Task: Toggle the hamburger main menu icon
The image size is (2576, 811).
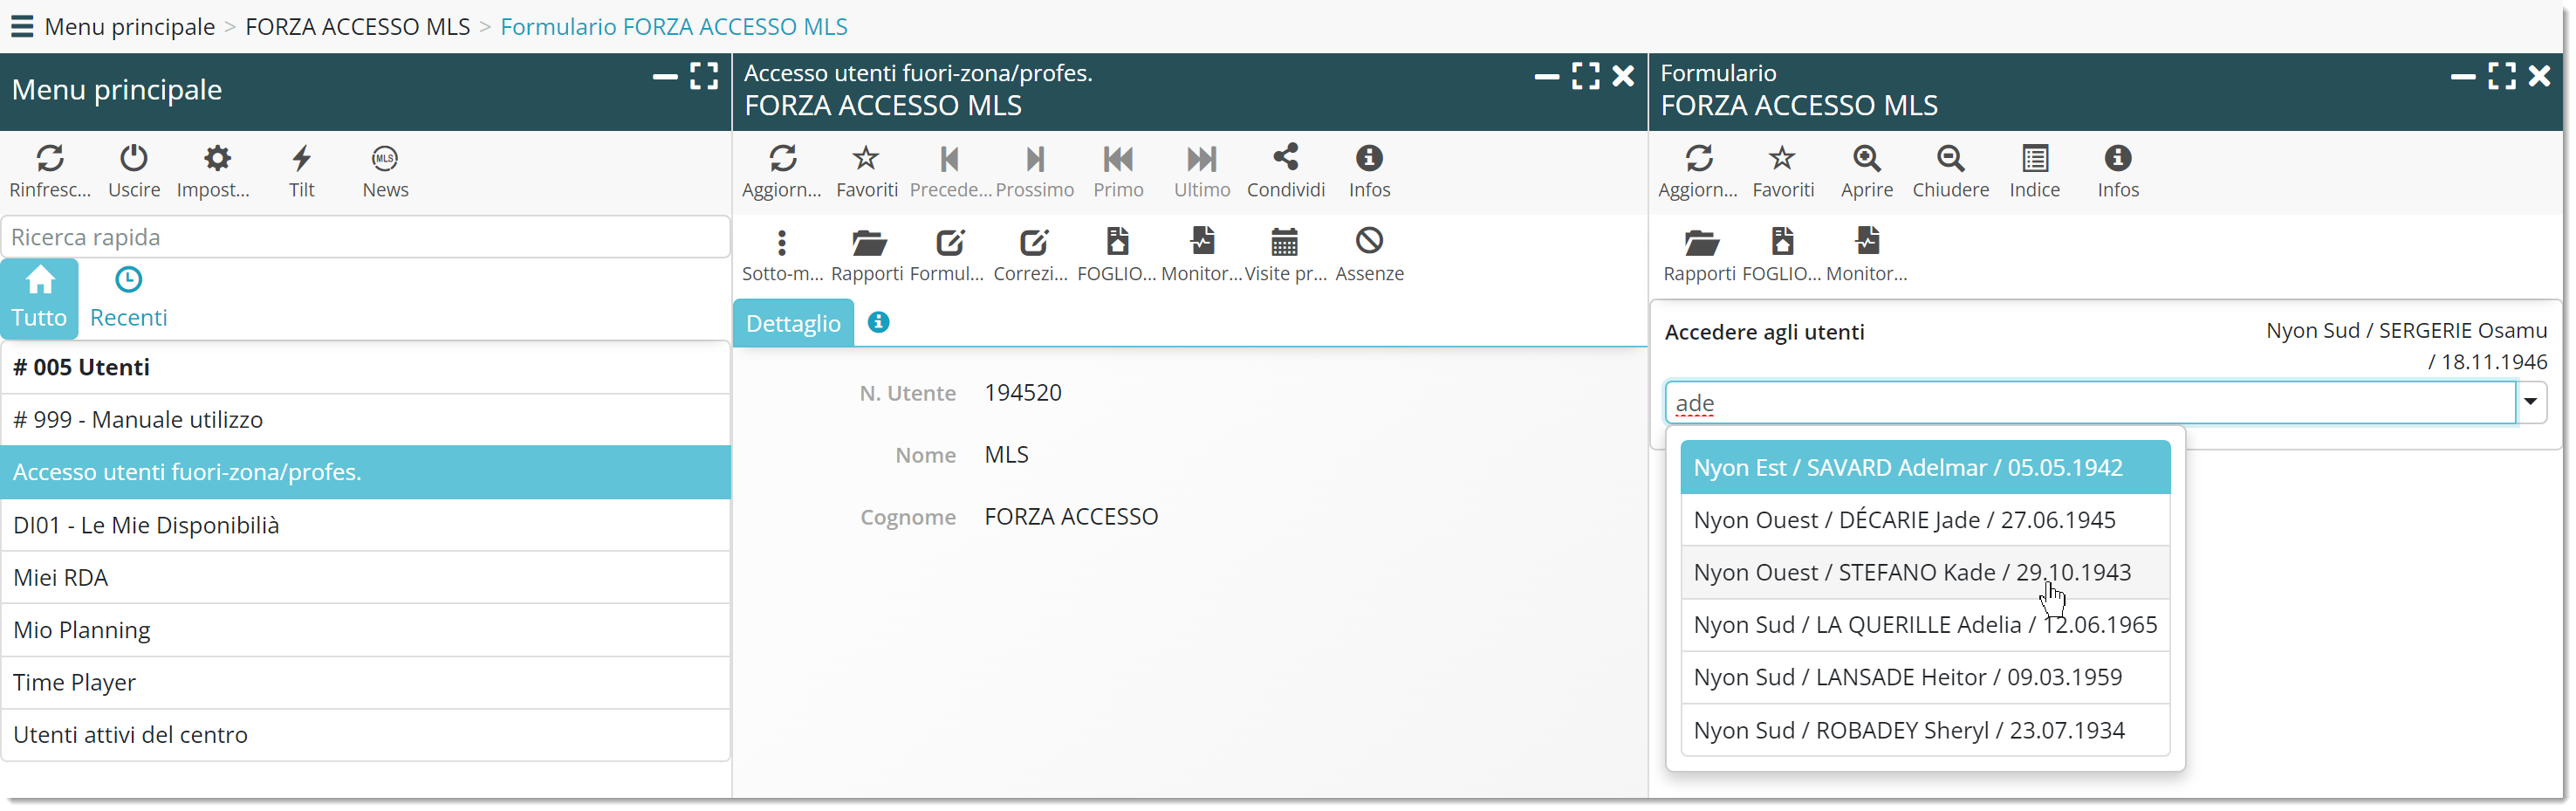Action: tap(22, 26)
